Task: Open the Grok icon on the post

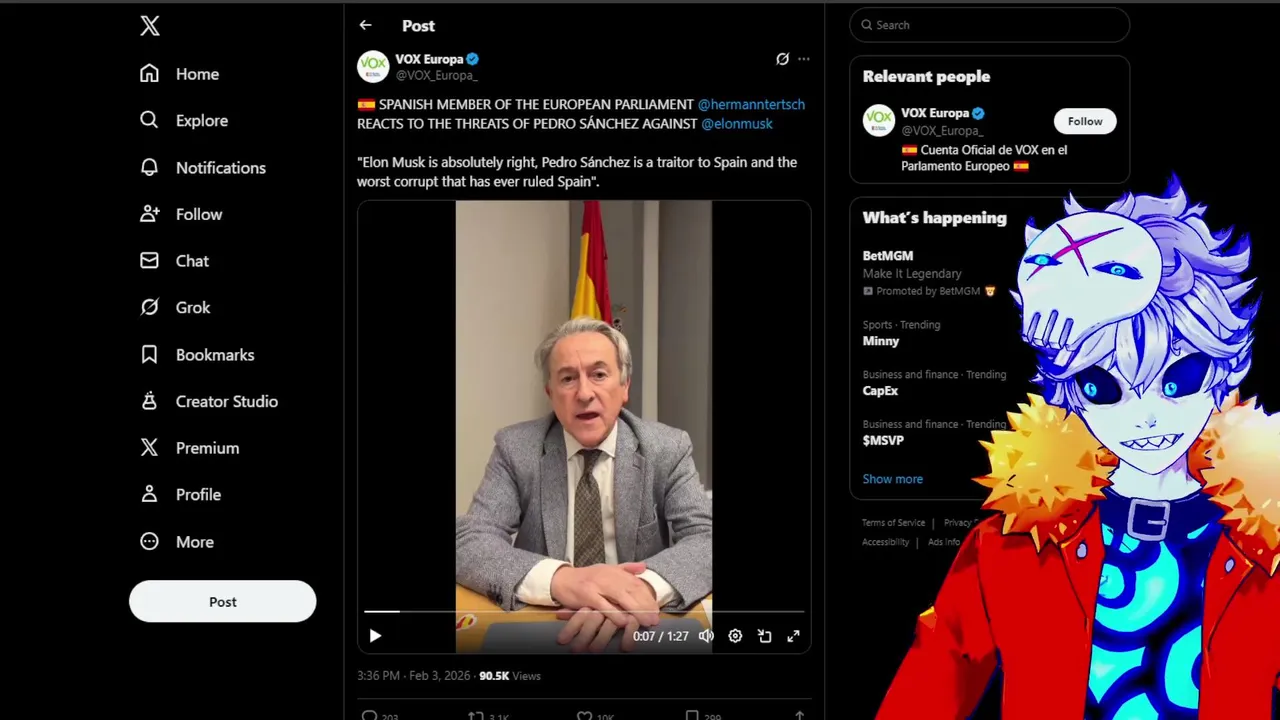Action: click(782, 59)
